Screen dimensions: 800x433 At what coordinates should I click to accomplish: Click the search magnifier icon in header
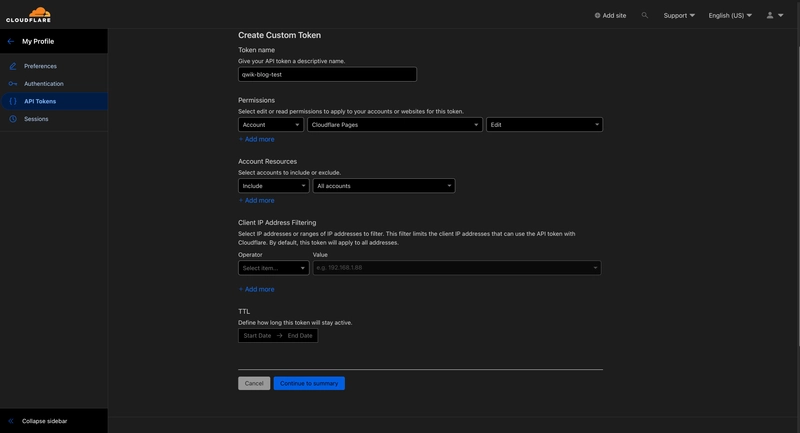(645, 15)
